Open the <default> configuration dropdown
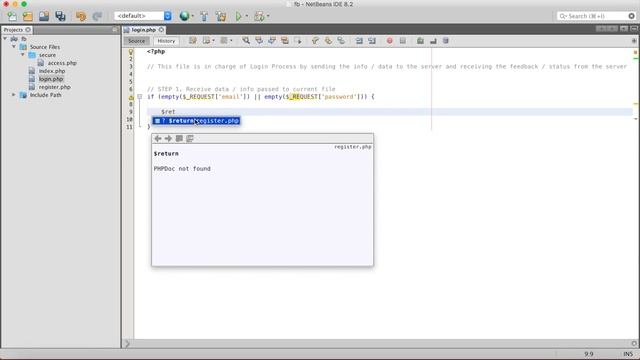The width and height of the screenshot is (640, 360). tap(143, 16)
